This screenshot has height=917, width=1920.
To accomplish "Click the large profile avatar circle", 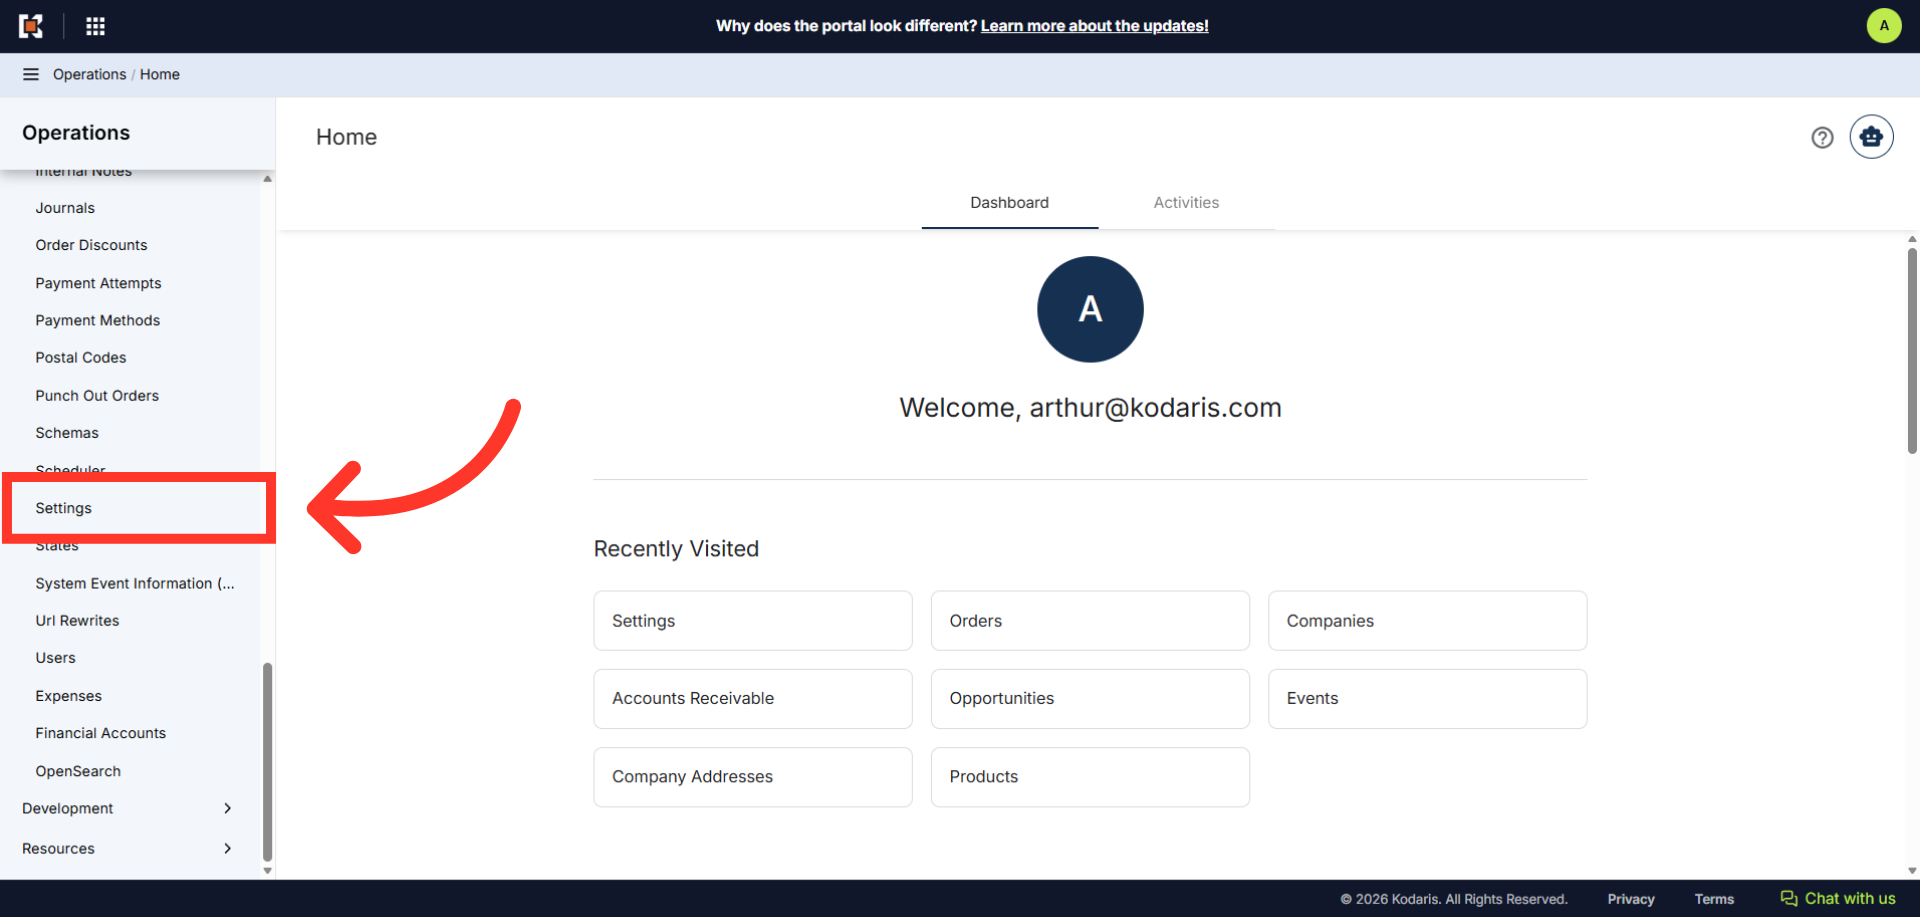I will click(1090, 309).
